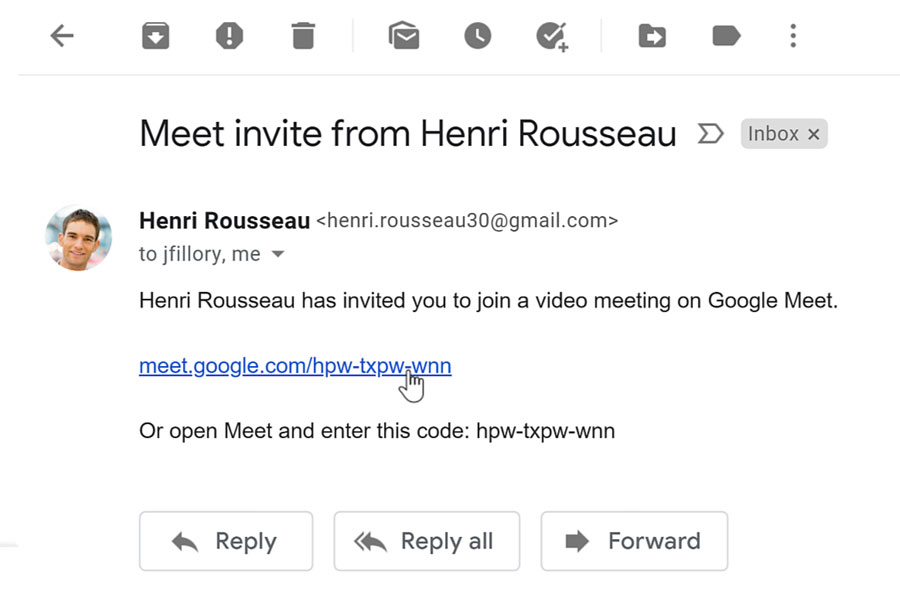Apply a label to the email

coord(726,35)
